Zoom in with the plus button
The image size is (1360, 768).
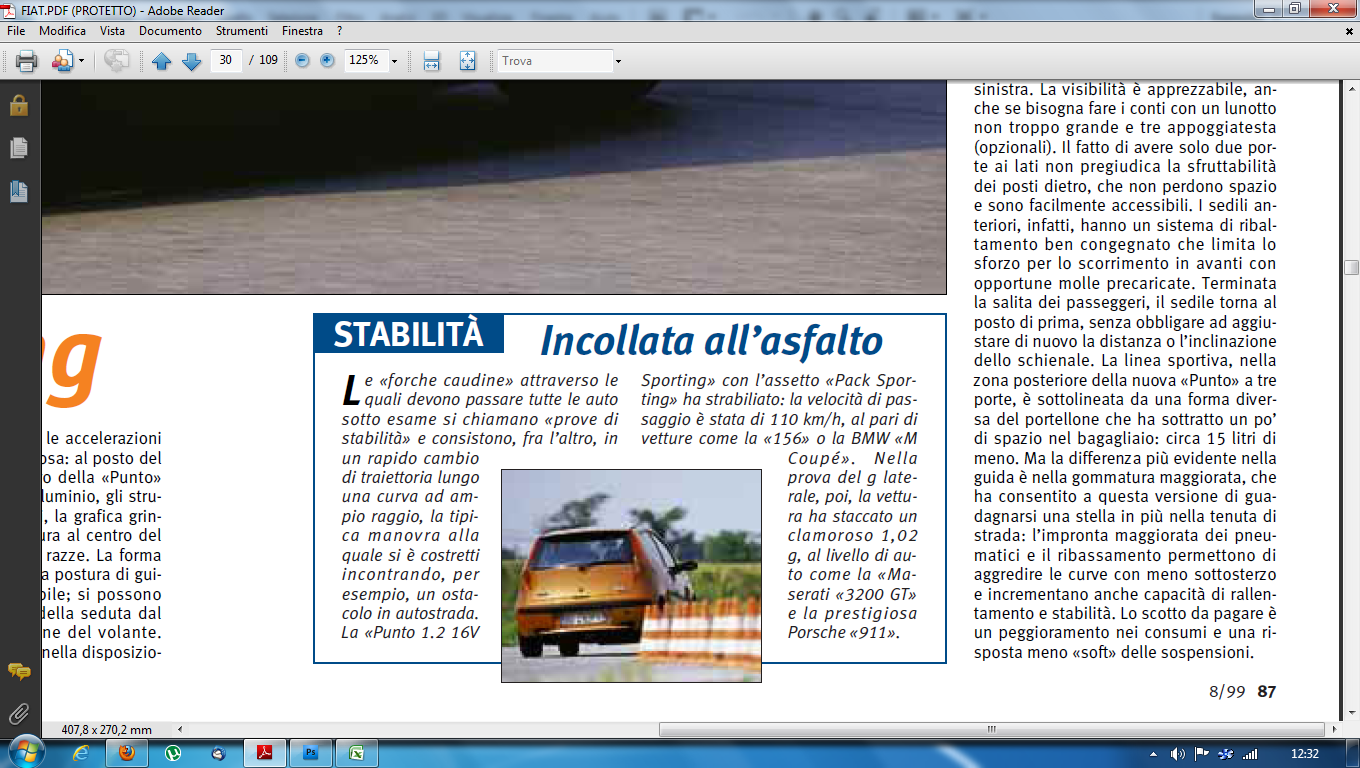[327, 61]
